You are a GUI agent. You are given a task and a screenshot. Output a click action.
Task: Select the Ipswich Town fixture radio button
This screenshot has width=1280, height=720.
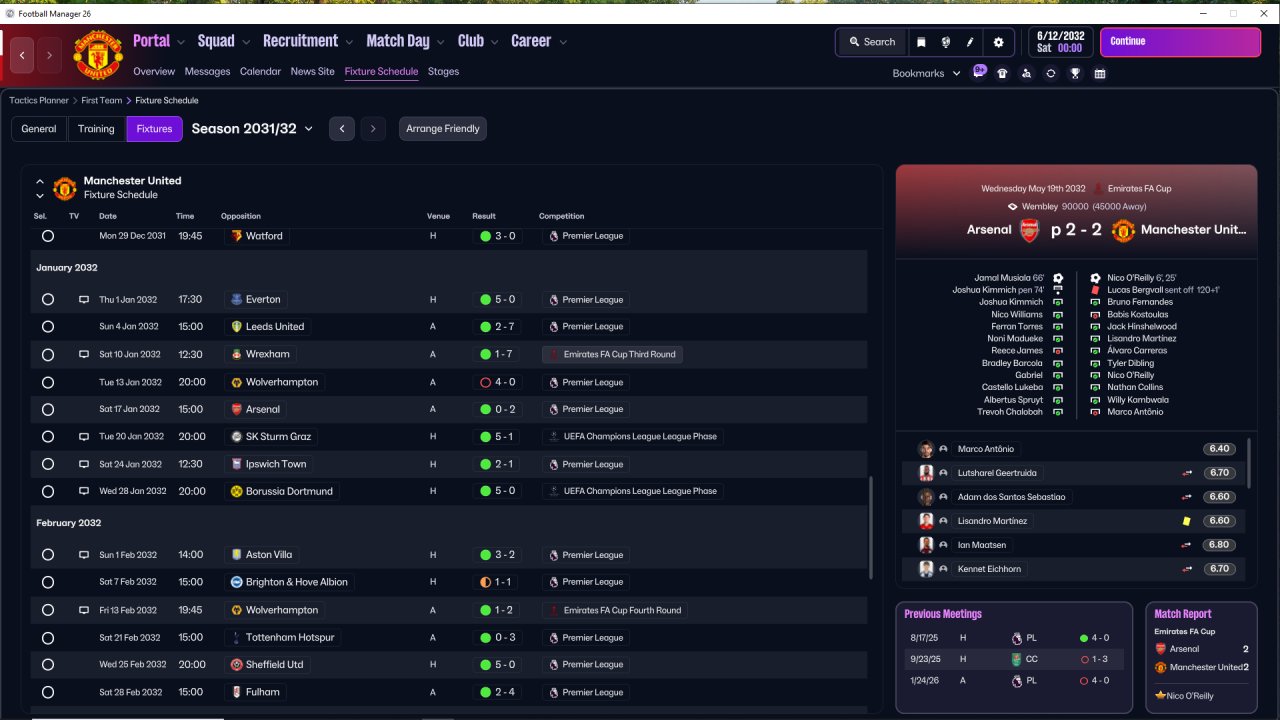48,464
